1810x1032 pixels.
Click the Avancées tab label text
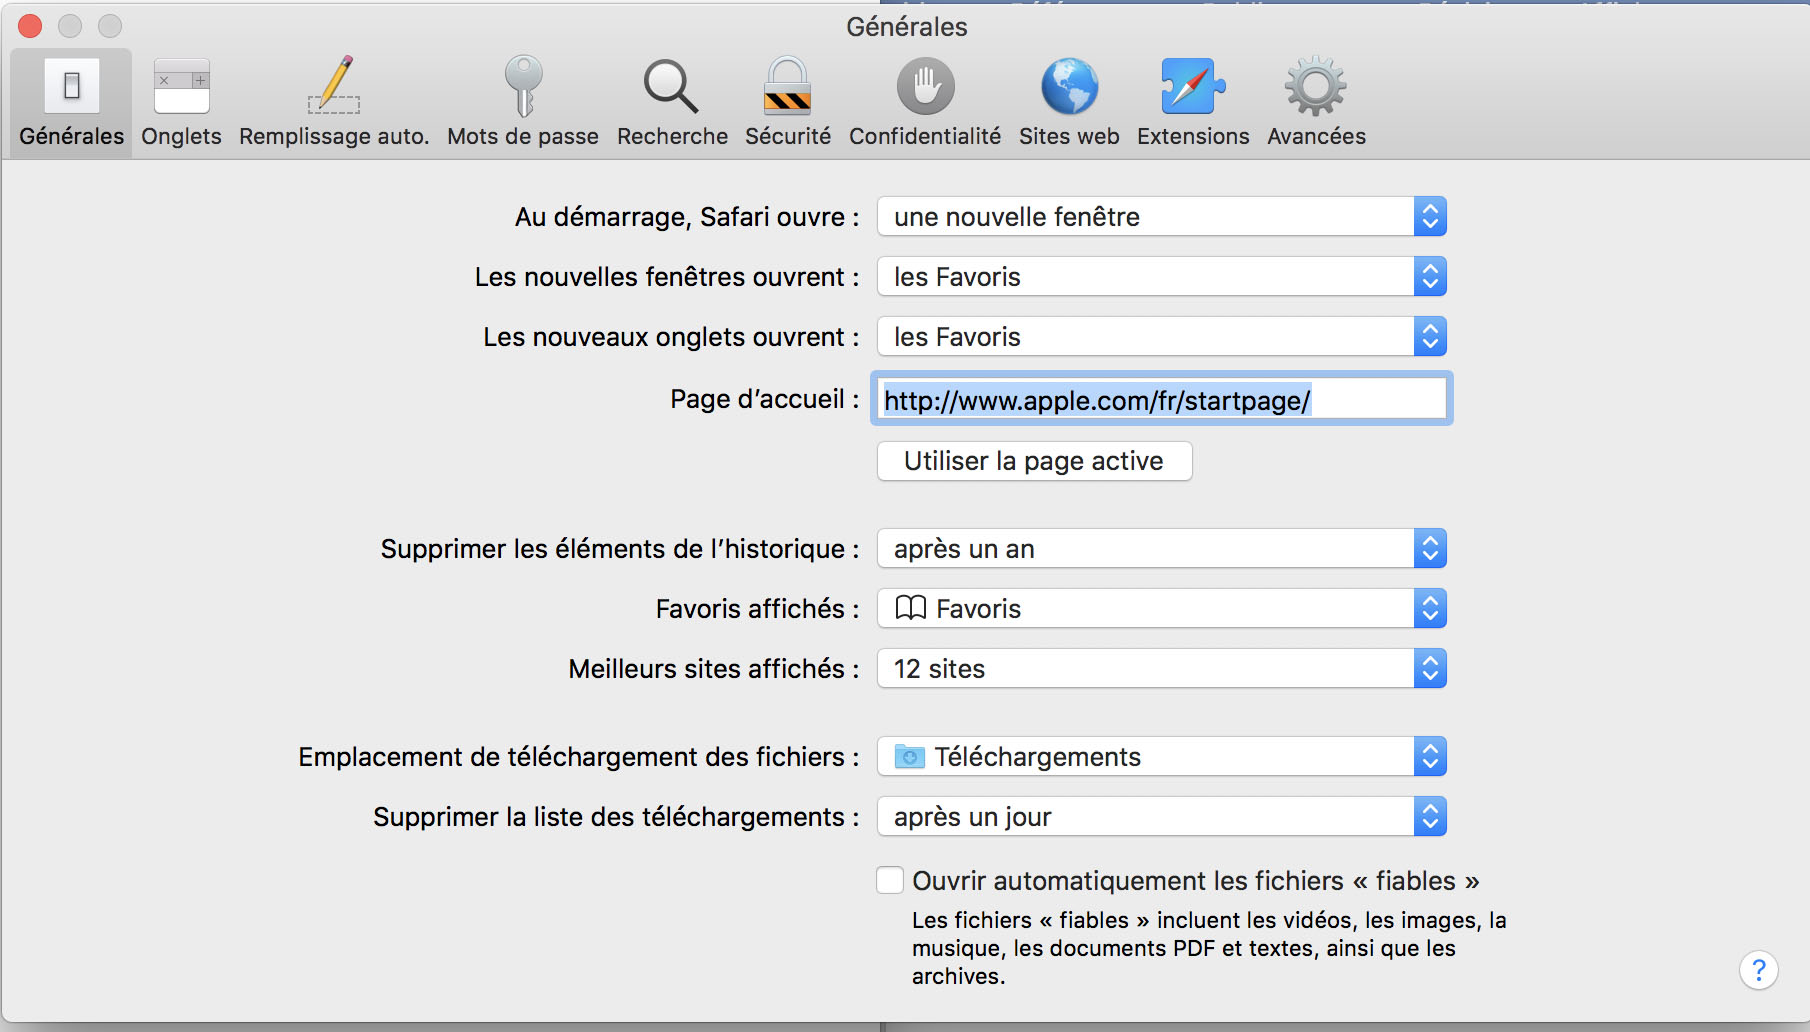pos(1316,136)
